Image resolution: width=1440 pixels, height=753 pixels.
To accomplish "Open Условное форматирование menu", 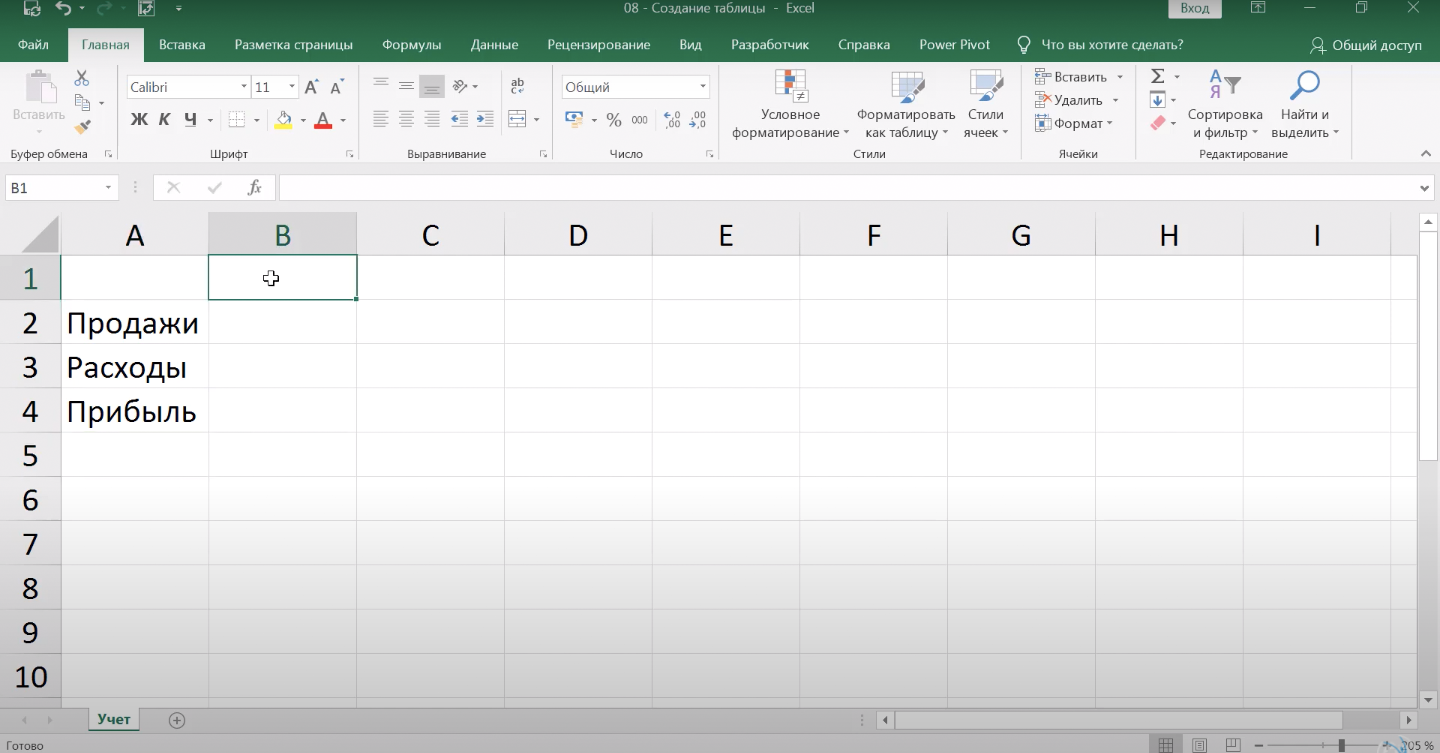I will click(790, 106).
